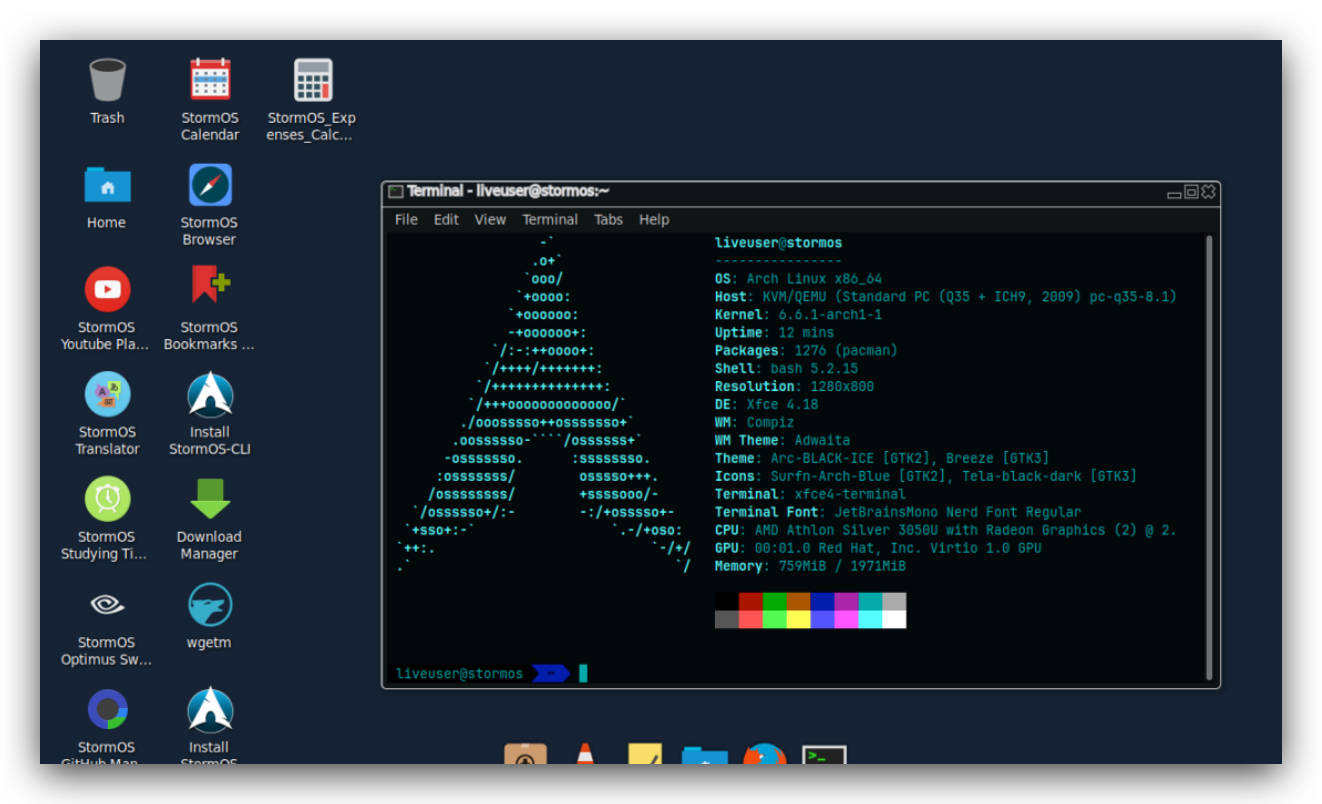Click the 'Terminal: xfce4-terminal' line

(810, 495)
